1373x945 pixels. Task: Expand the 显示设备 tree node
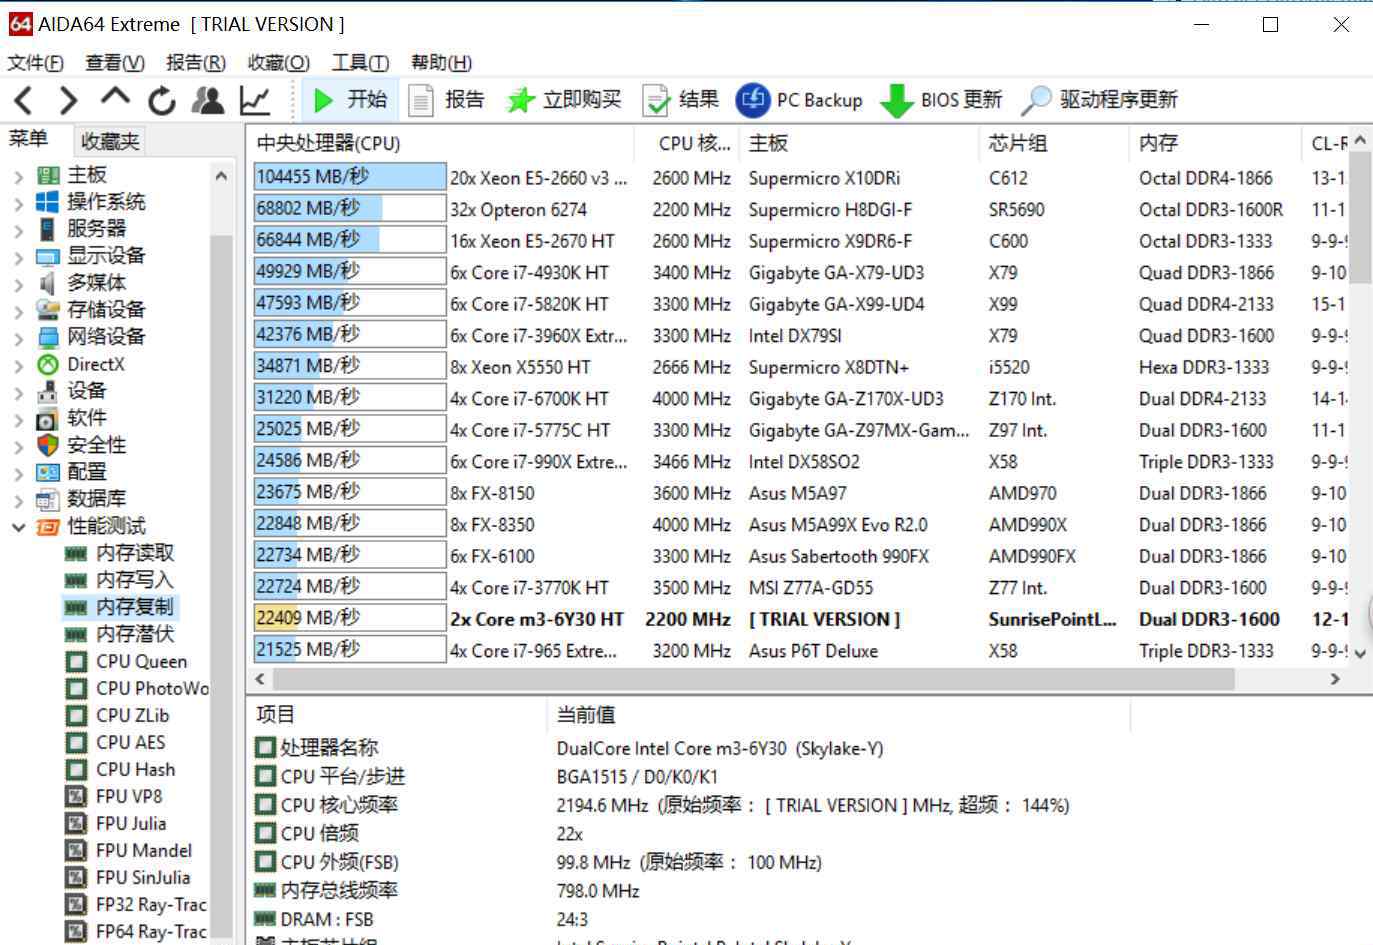(19, 257)
